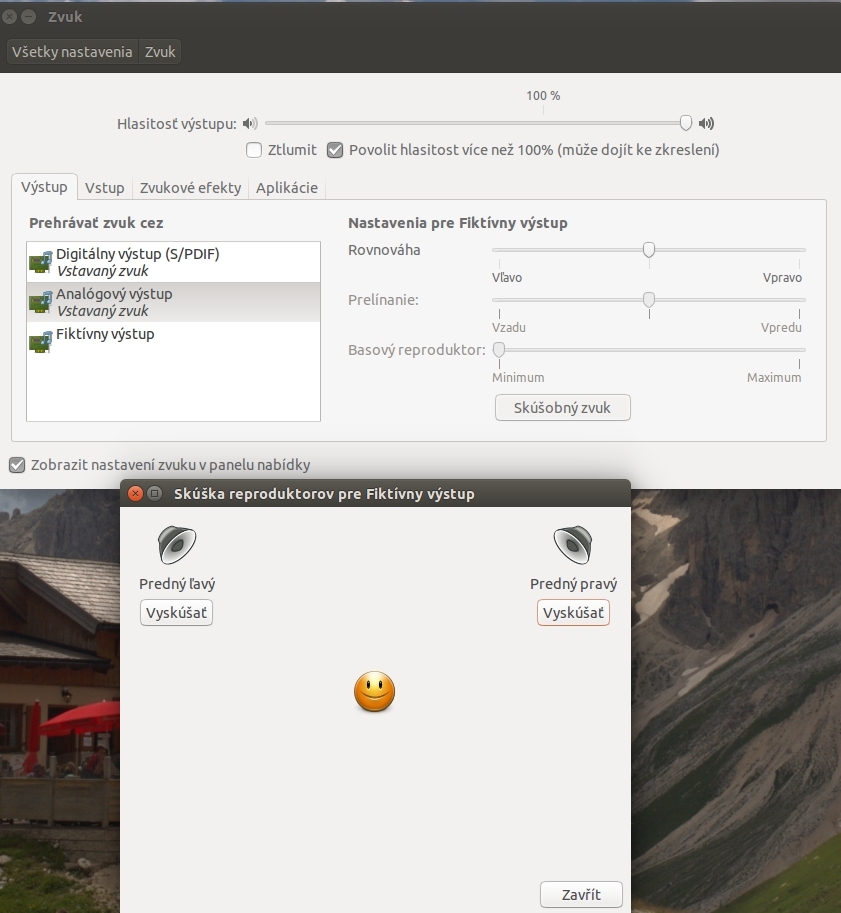Image resolution: width=841 pixels, height=913 pixels.
Task: Click the Maximum subwoofer label
Action: pyautogui.click(x=774, y=378)
